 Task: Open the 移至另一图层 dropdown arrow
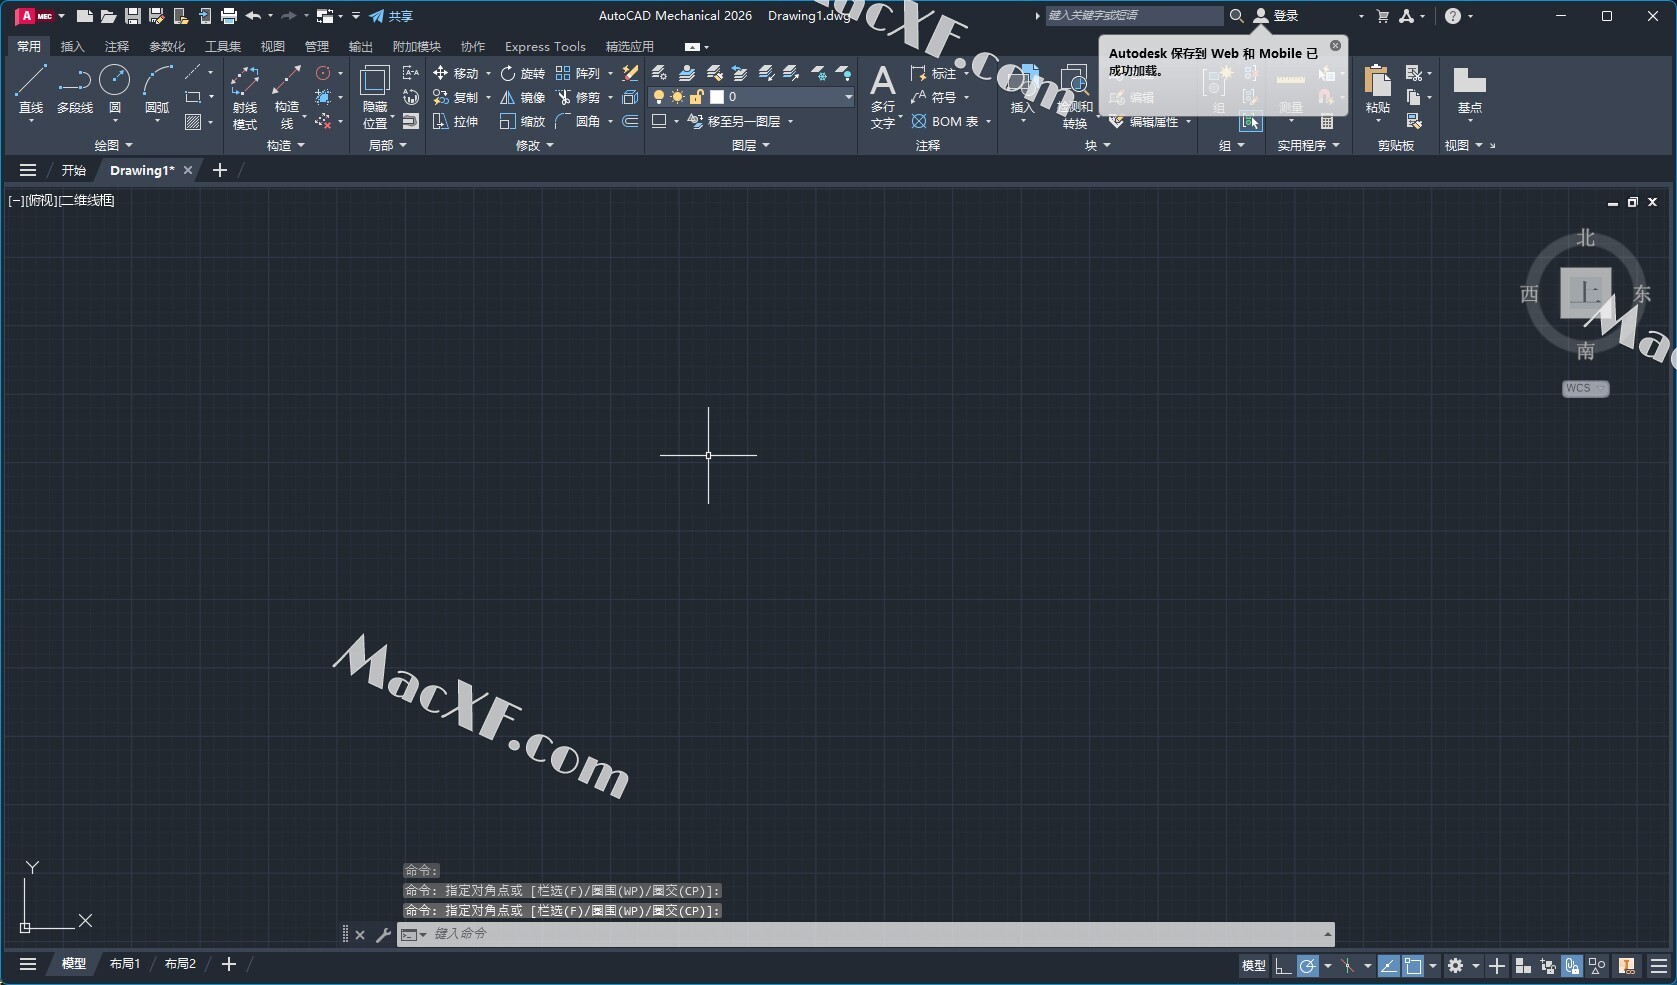(x=790, y=121)
